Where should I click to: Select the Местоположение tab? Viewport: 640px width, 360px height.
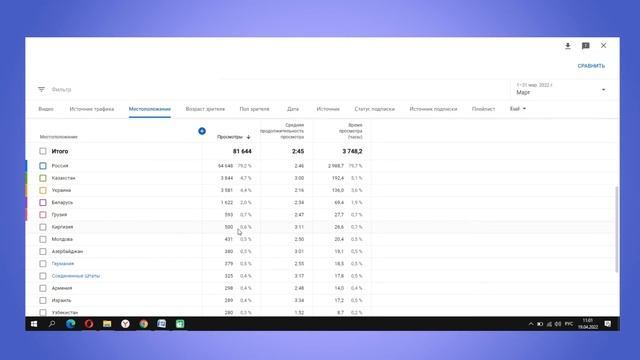pos(150,109)
